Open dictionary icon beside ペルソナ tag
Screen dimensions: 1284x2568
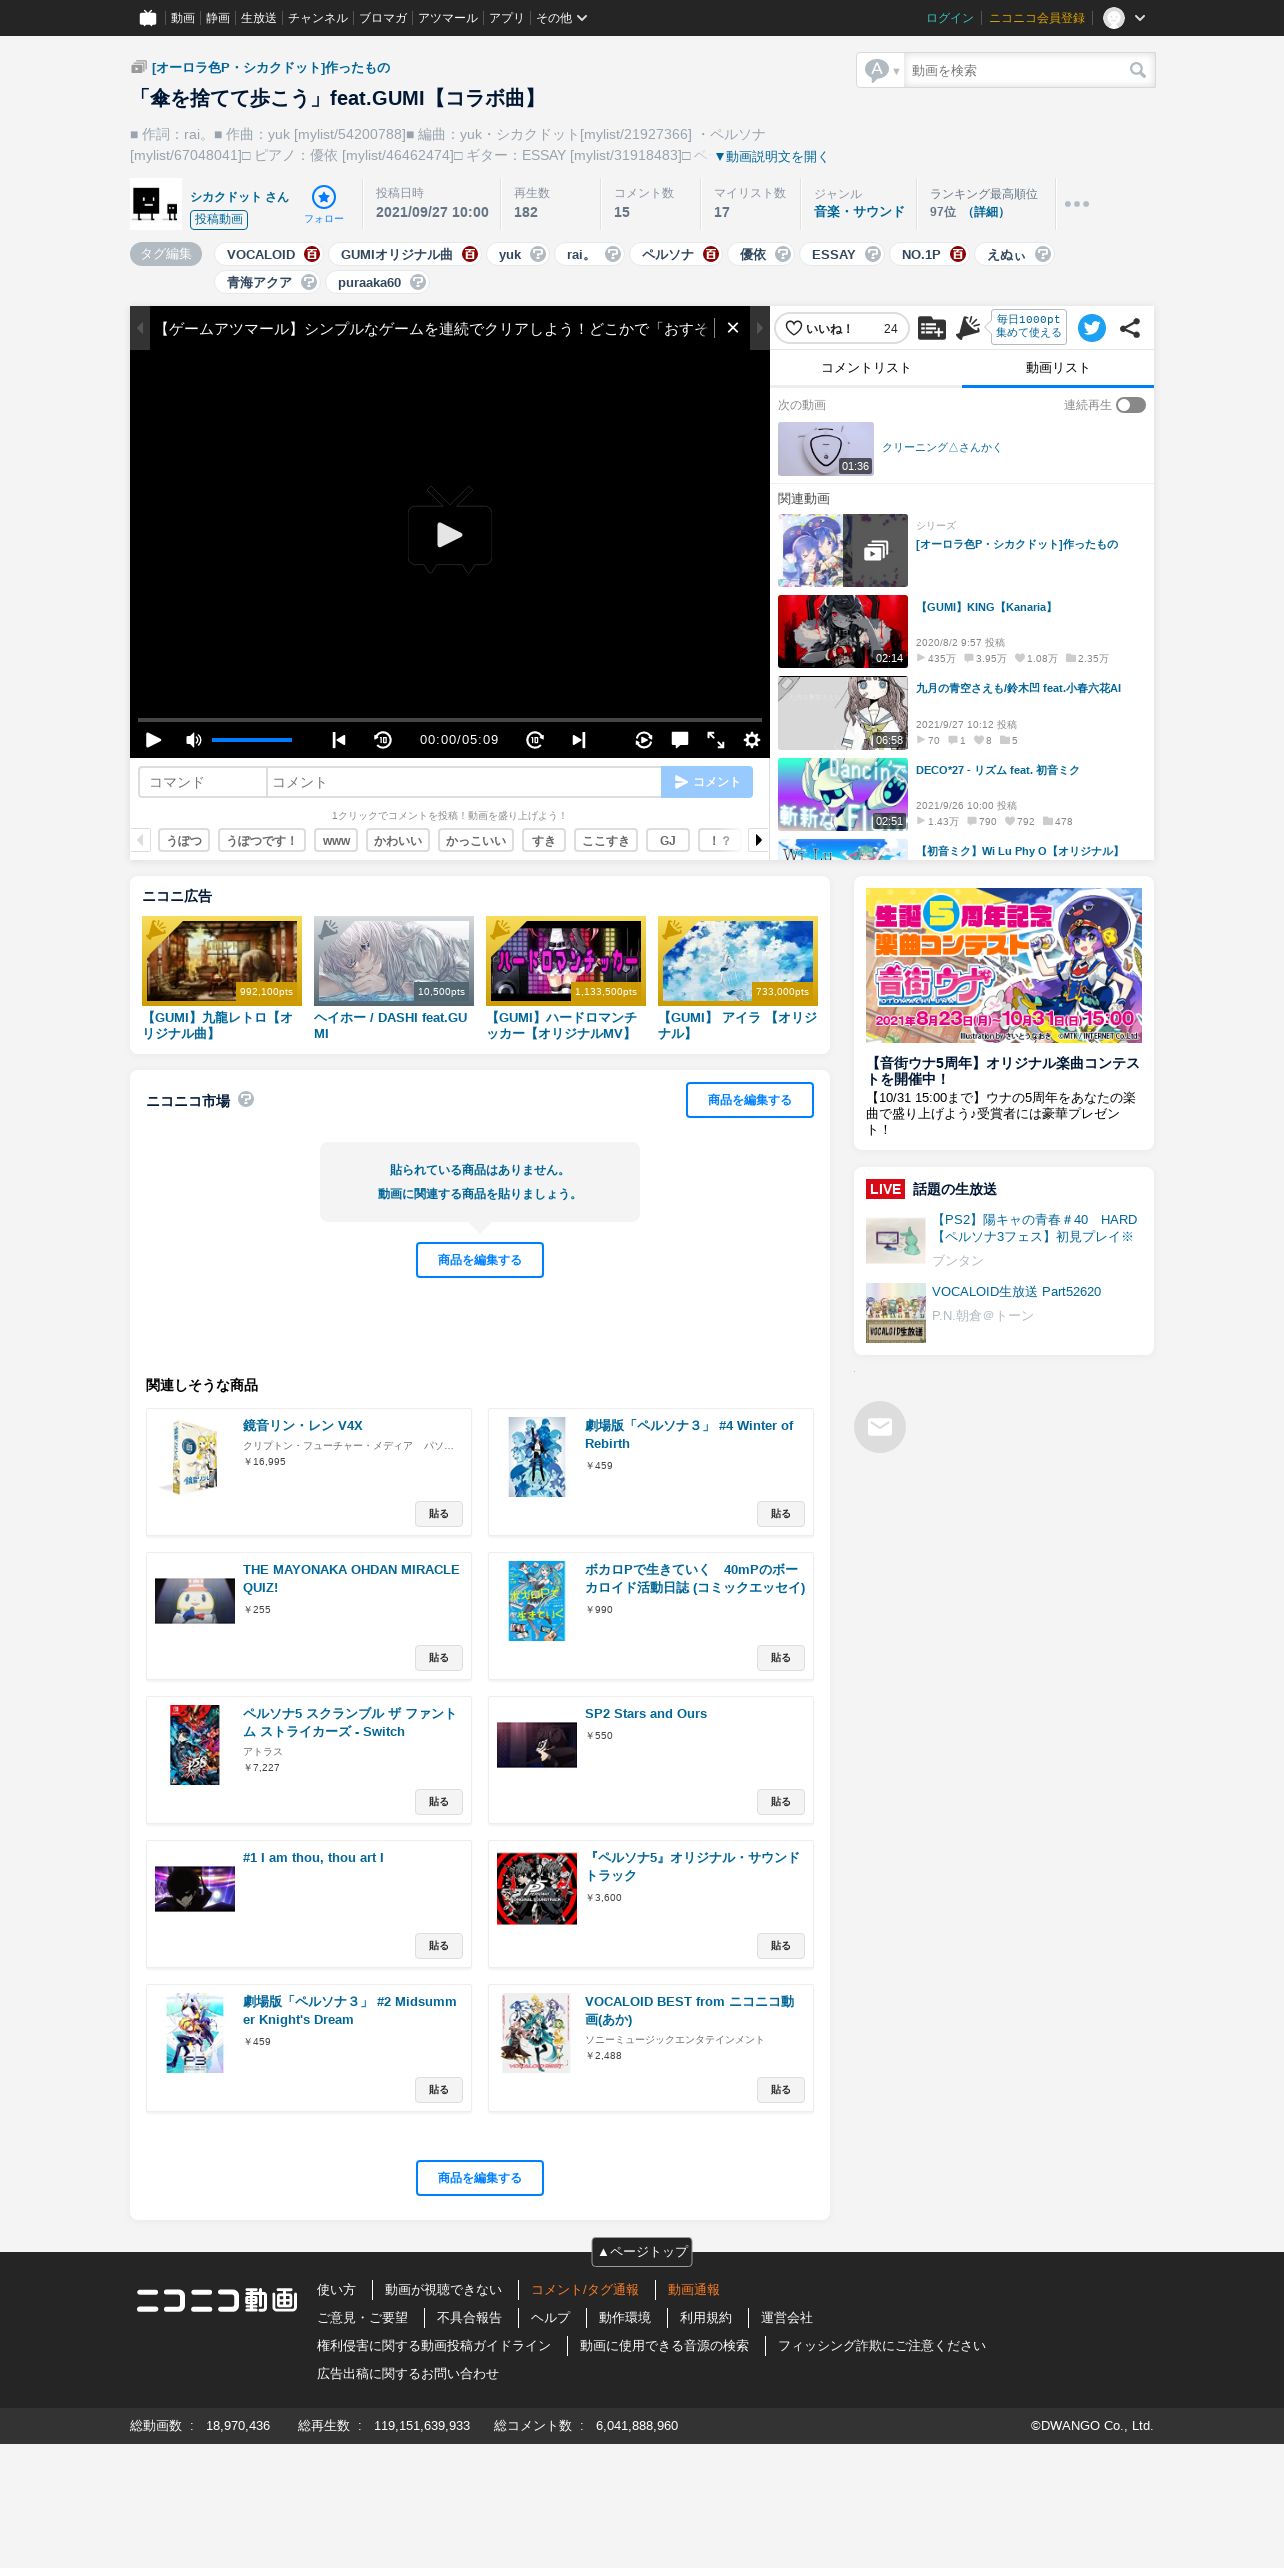point(711,254)
